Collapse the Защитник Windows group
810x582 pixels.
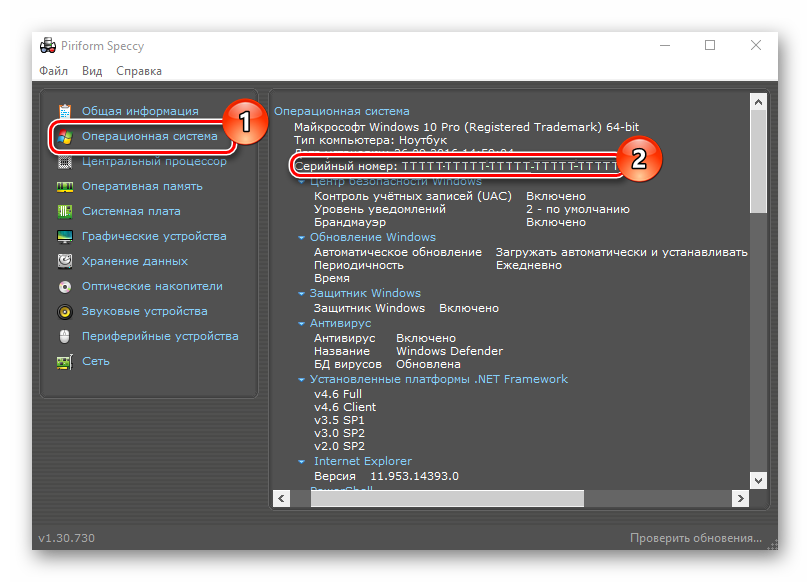301,293
